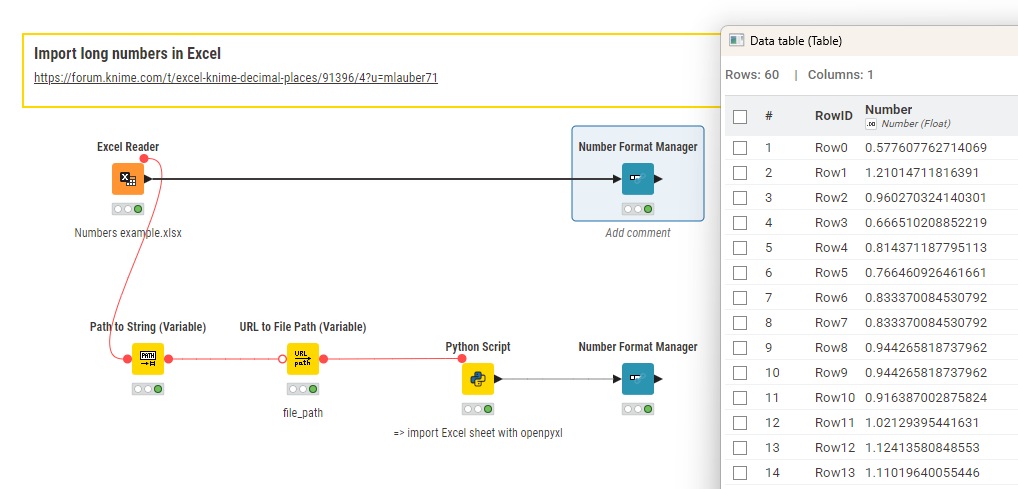Image resolution: width=1018 pixels, height=489 pixels.
Task: Check the checkbox for Row0
Action: pyautogui.click(x=740, y=148)
